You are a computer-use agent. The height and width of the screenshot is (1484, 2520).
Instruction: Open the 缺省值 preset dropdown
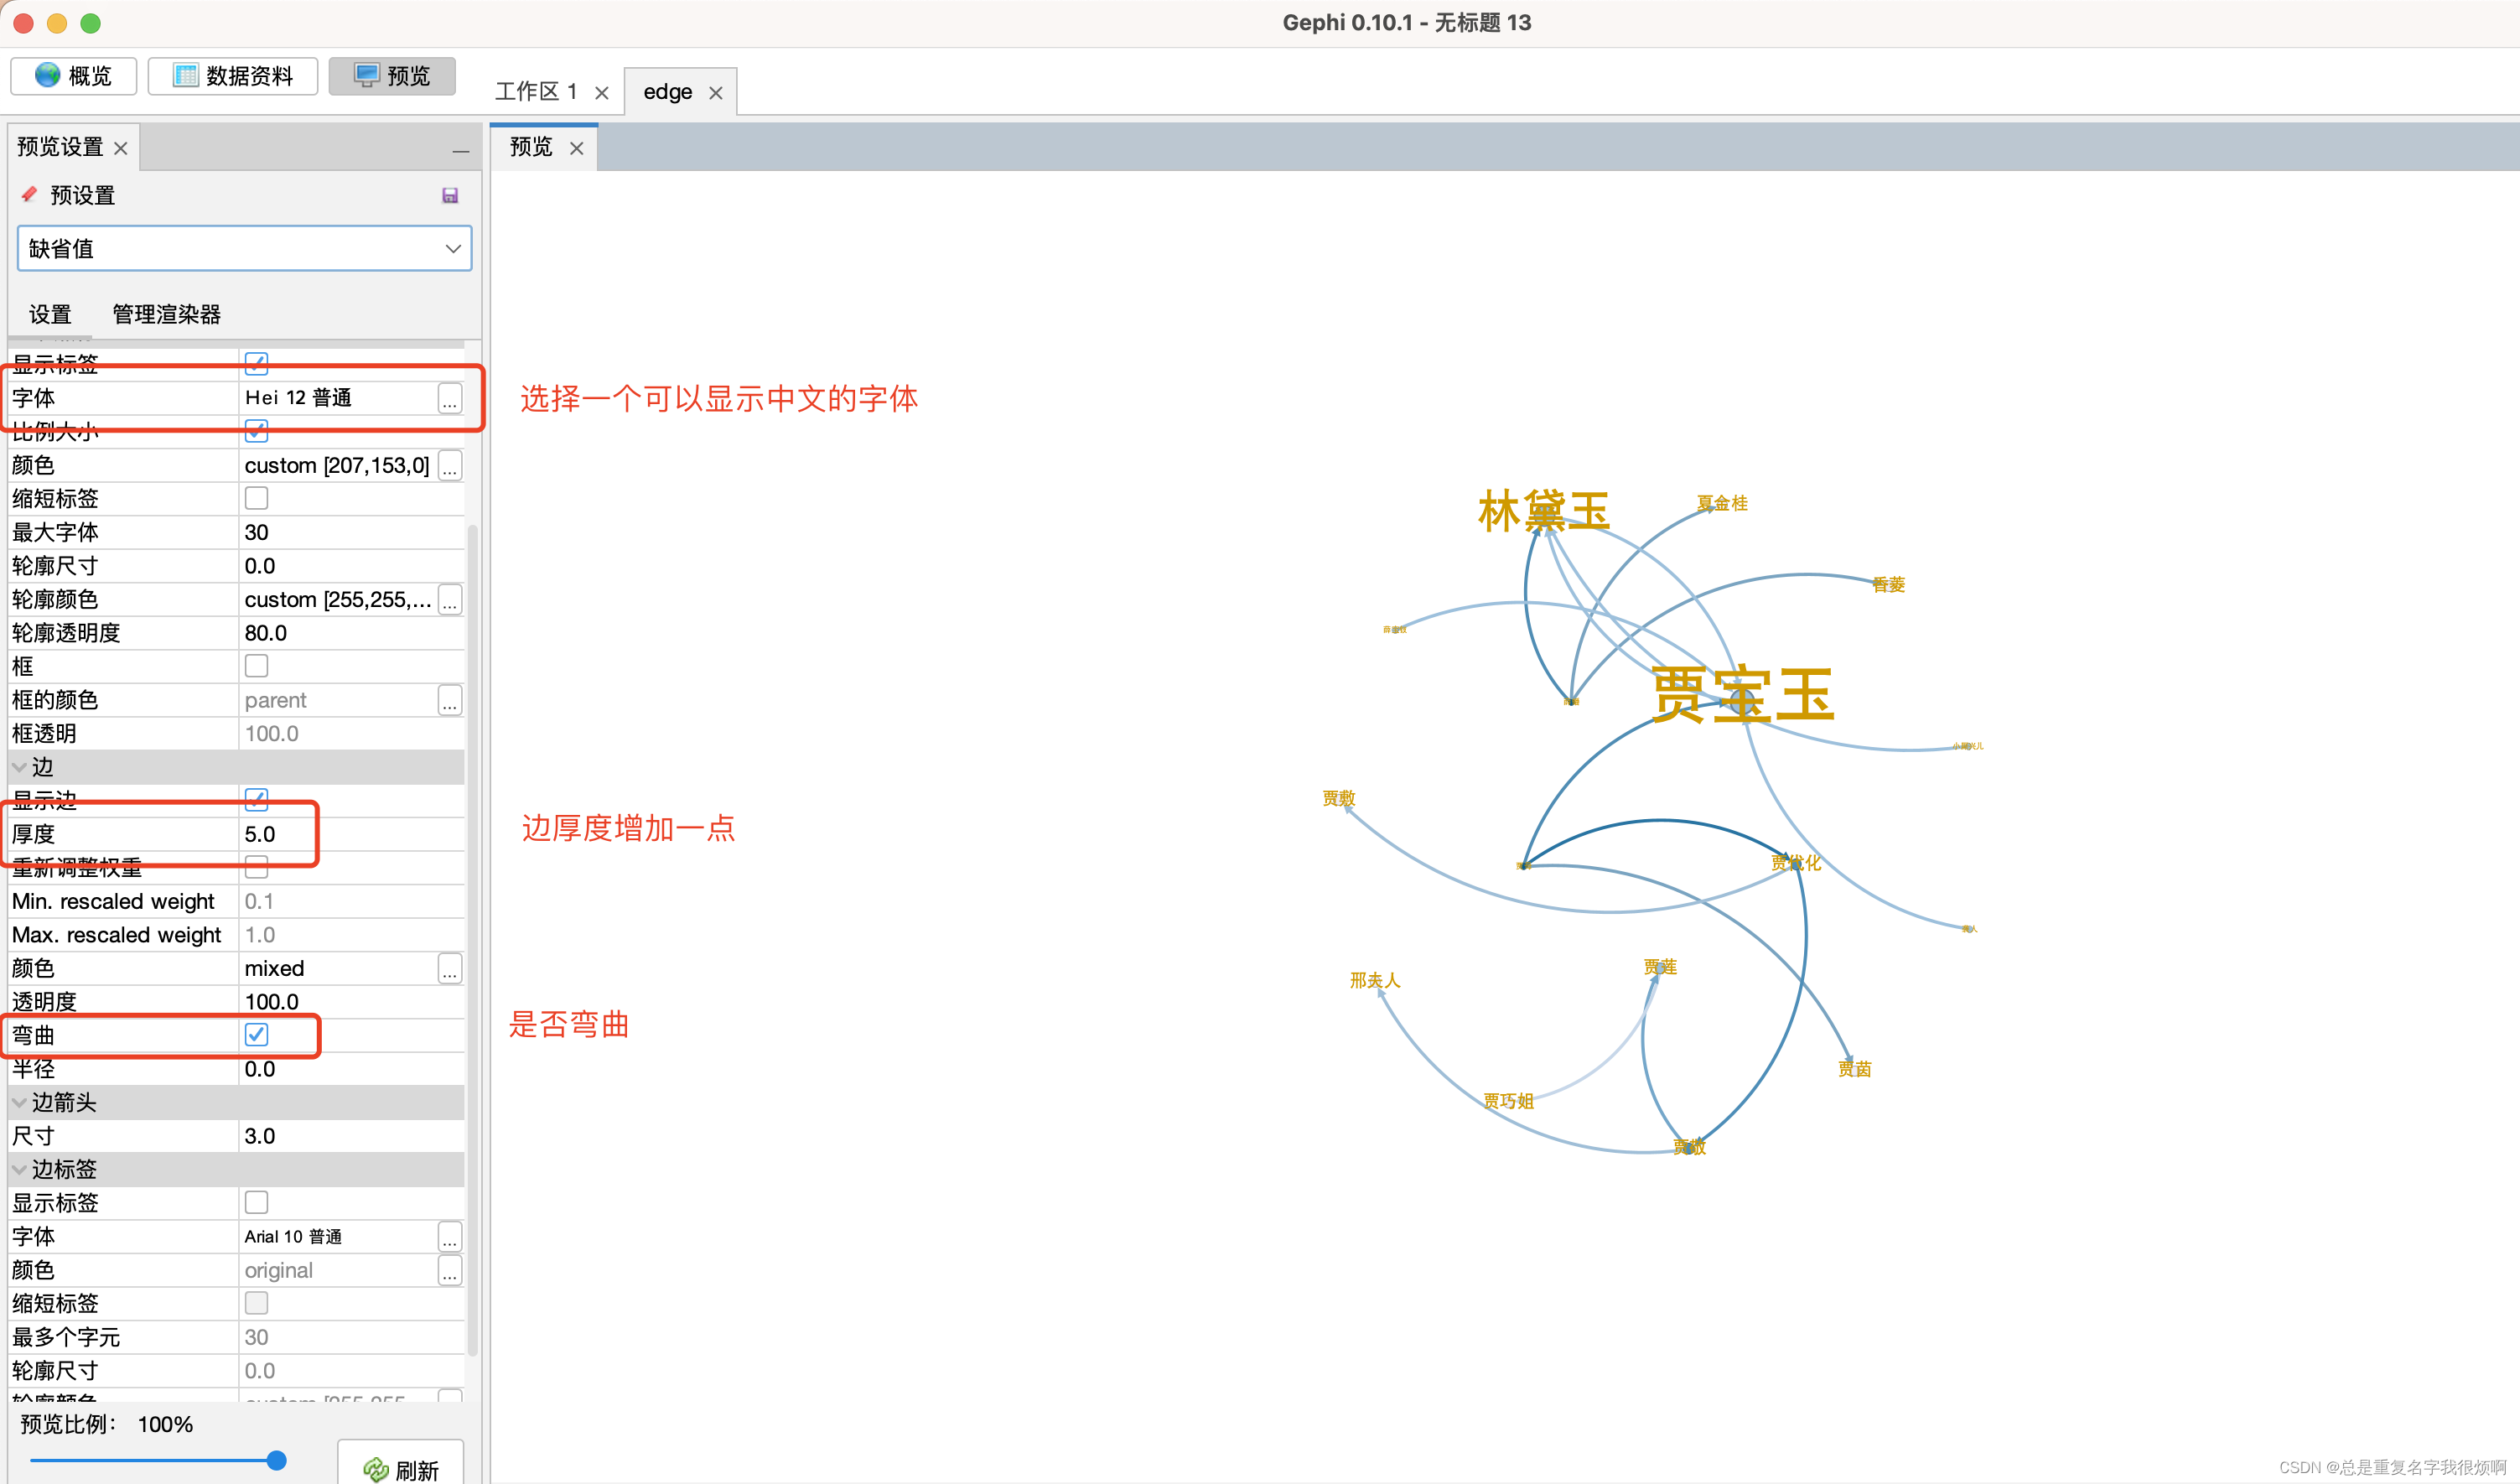point(245,248)
